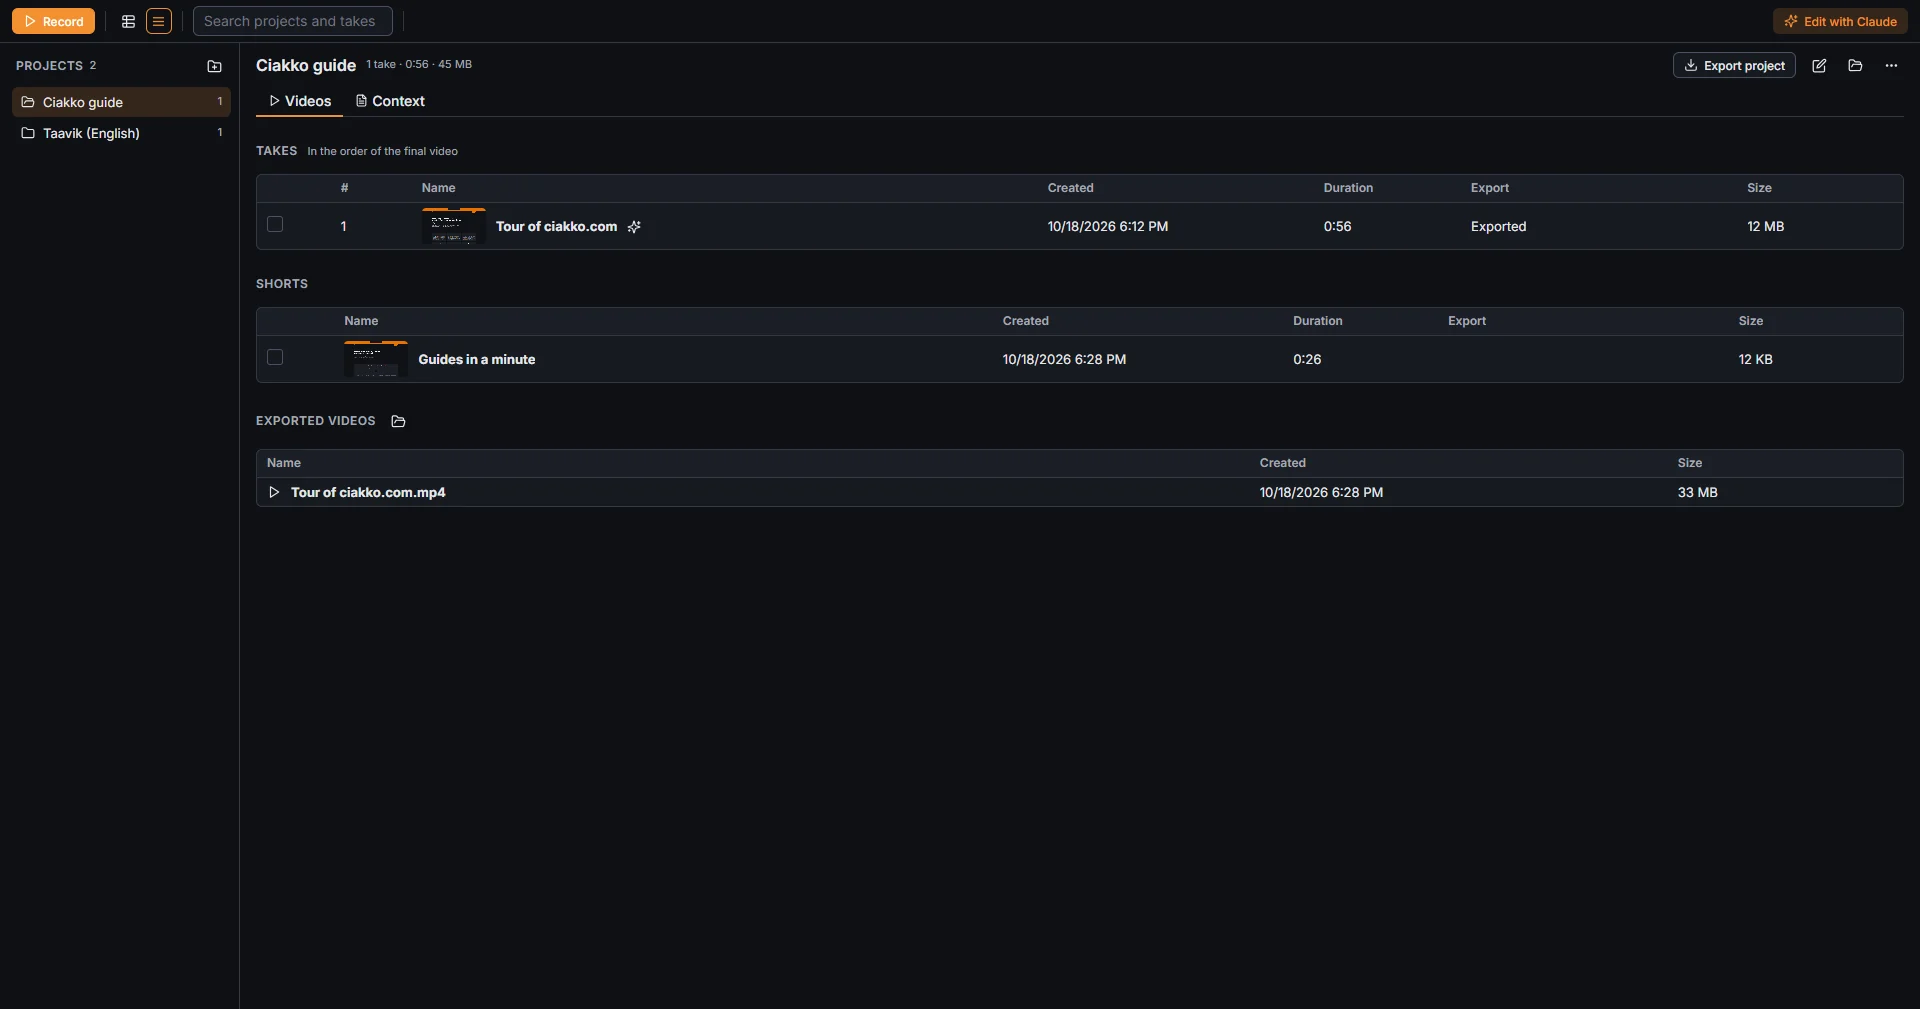This screenshot has width=1920, height=1009.
Task: Open thumbnail of Tour of ciakko.com take
Action: click(454, 226)
